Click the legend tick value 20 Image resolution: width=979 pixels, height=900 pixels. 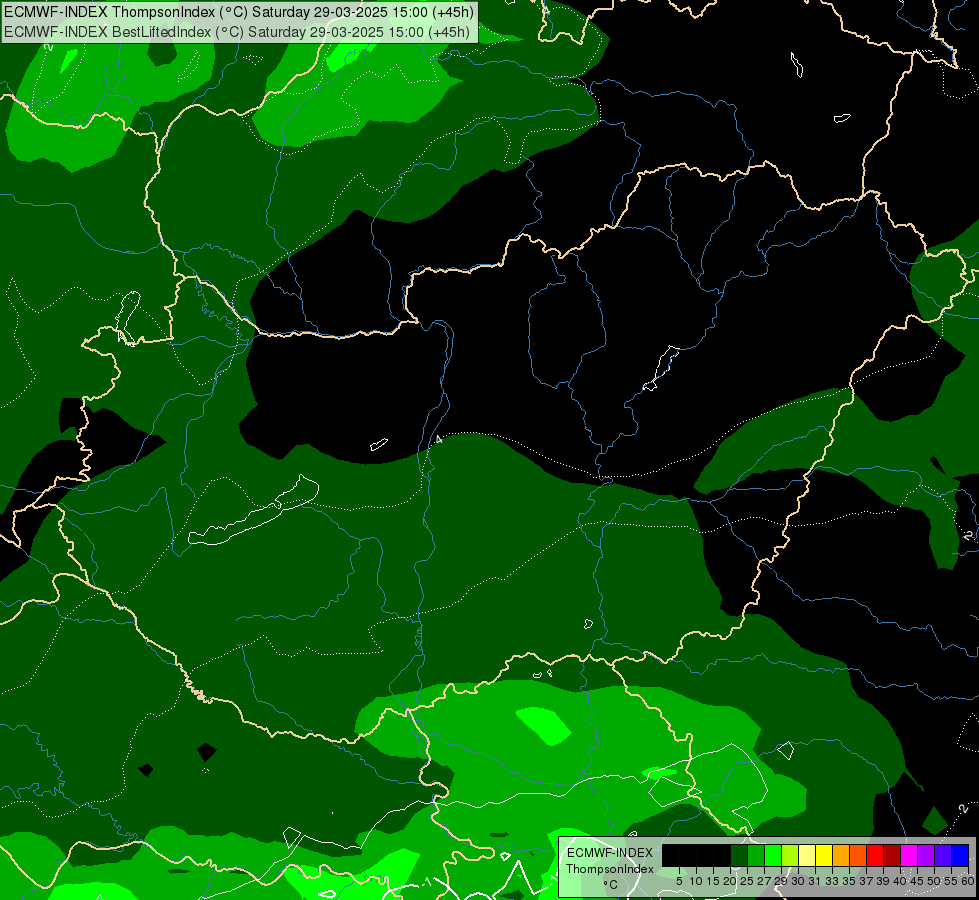point(729,881)
